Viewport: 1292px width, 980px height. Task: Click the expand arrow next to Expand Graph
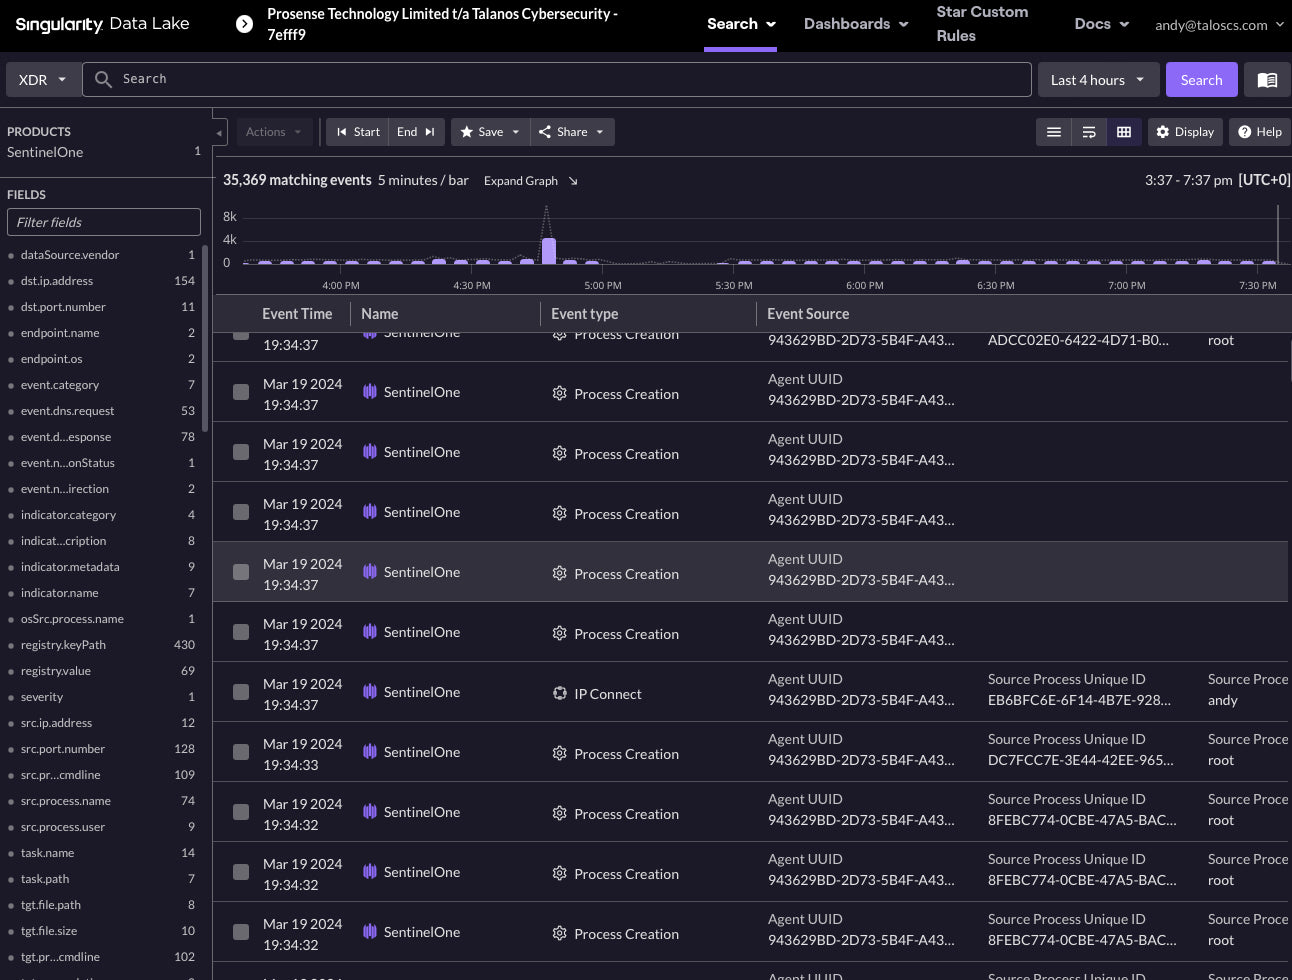(x=573, y=181)
